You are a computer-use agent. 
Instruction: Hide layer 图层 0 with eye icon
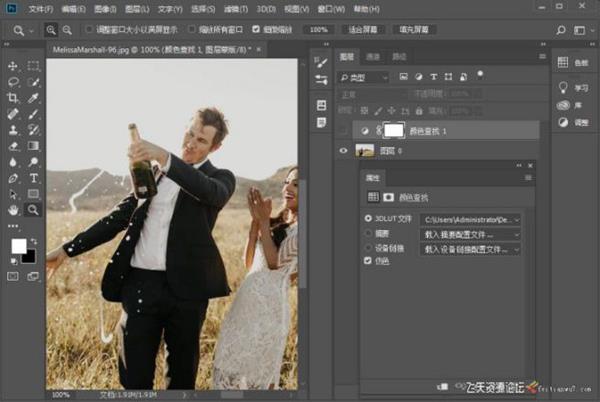click(x=344, y=151)
